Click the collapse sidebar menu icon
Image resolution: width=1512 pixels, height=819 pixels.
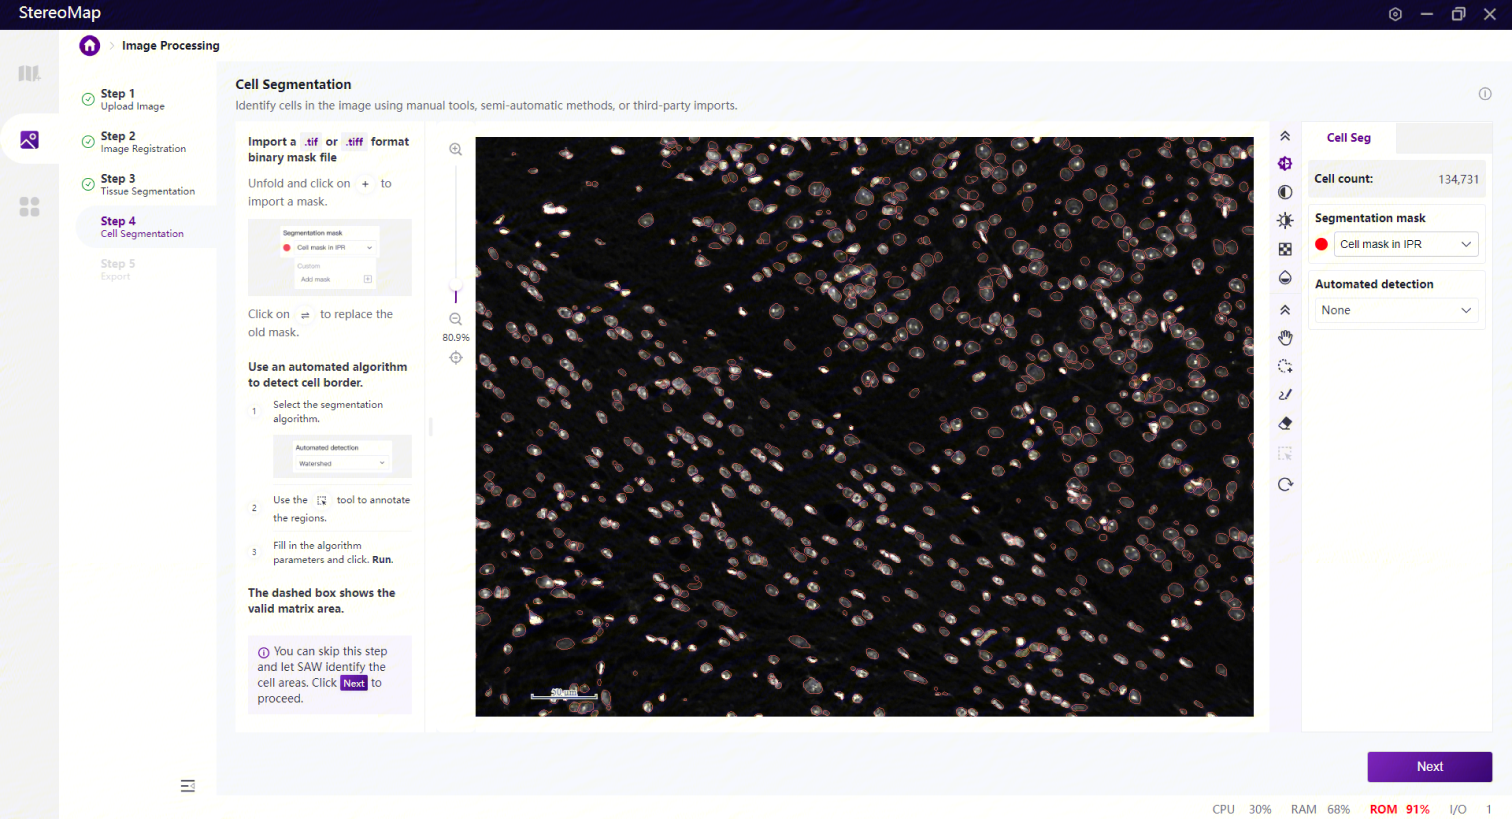[187, 786]
